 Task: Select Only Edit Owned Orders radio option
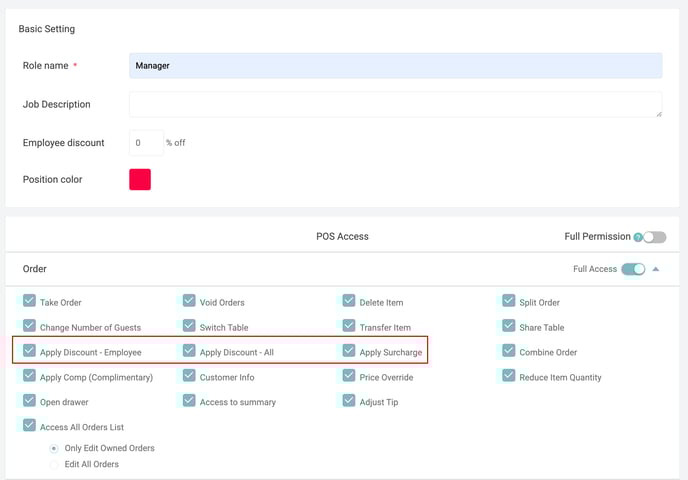(x=54, y=448)
